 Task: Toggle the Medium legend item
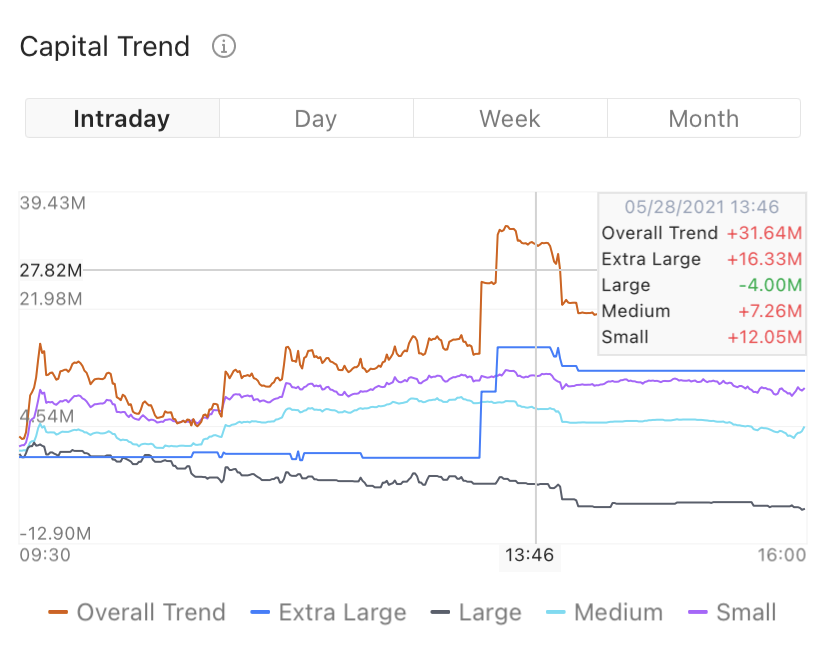tap(604, 612)
